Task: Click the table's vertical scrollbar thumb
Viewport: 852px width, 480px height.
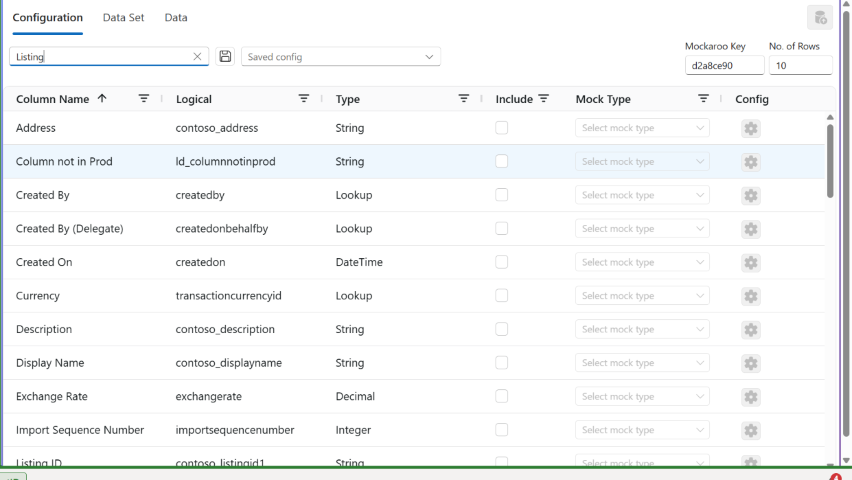Action: 830,161
